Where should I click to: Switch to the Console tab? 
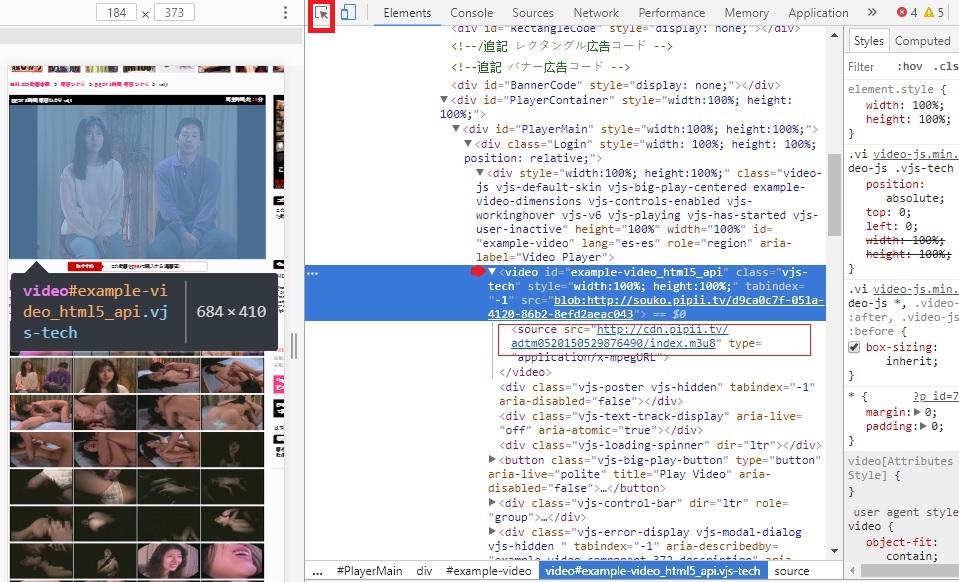[472, 12]
